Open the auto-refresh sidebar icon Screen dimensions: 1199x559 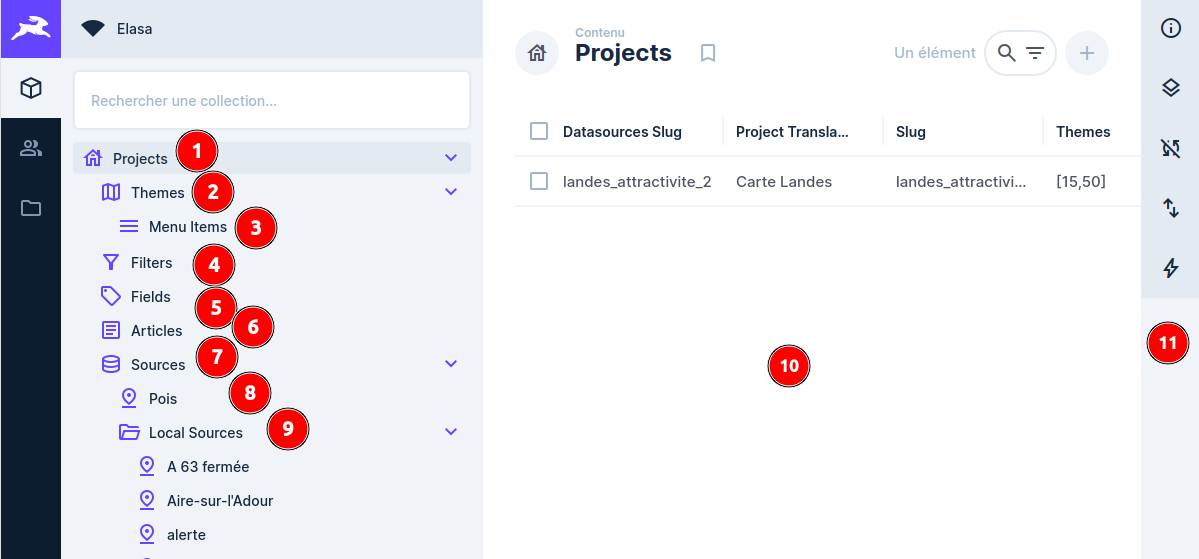[1170, 148]
